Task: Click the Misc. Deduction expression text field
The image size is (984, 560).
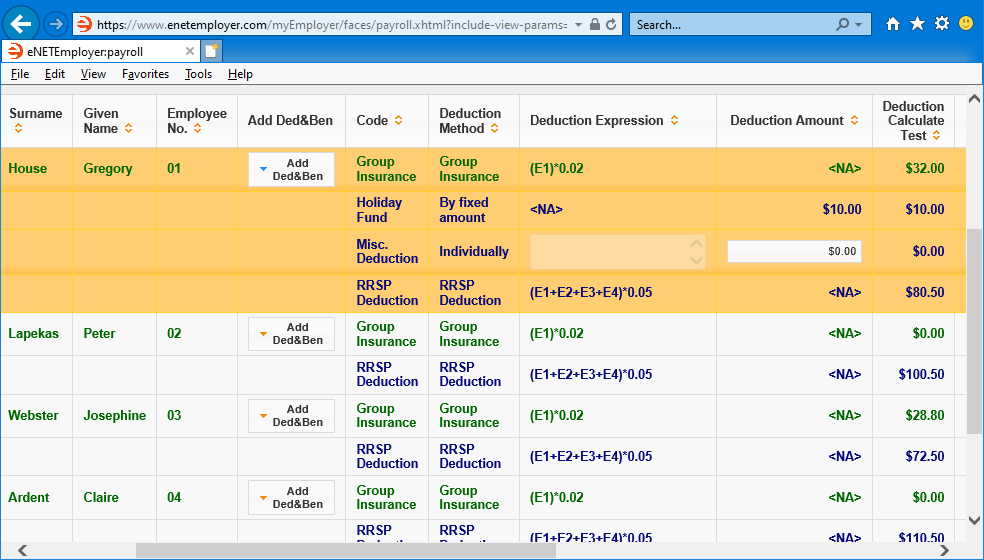Action: pos(618,252)
